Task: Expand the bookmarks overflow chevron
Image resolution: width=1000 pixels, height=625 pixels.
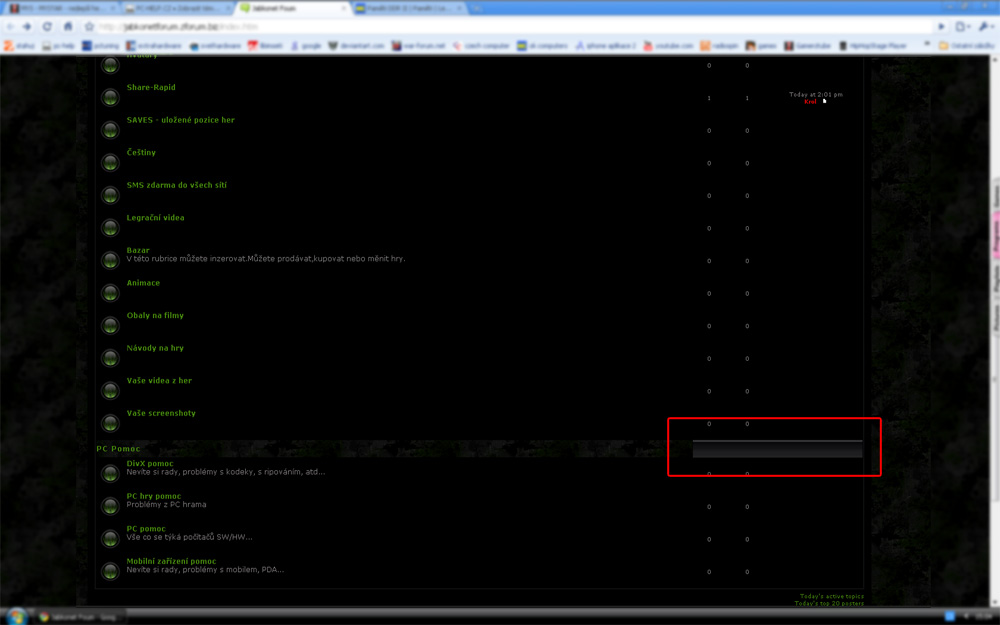Action: [x=927, y=45]
